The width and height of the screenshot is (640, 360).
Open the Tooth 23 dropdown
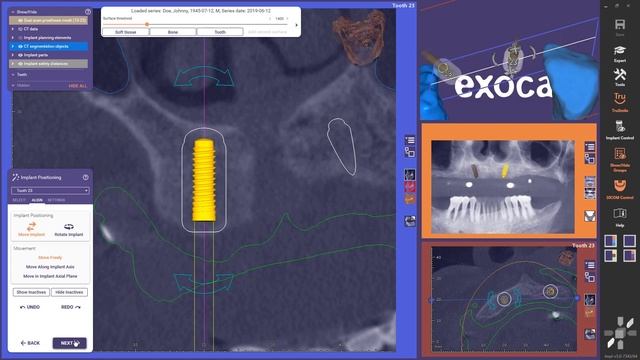(x=50, y=190)
